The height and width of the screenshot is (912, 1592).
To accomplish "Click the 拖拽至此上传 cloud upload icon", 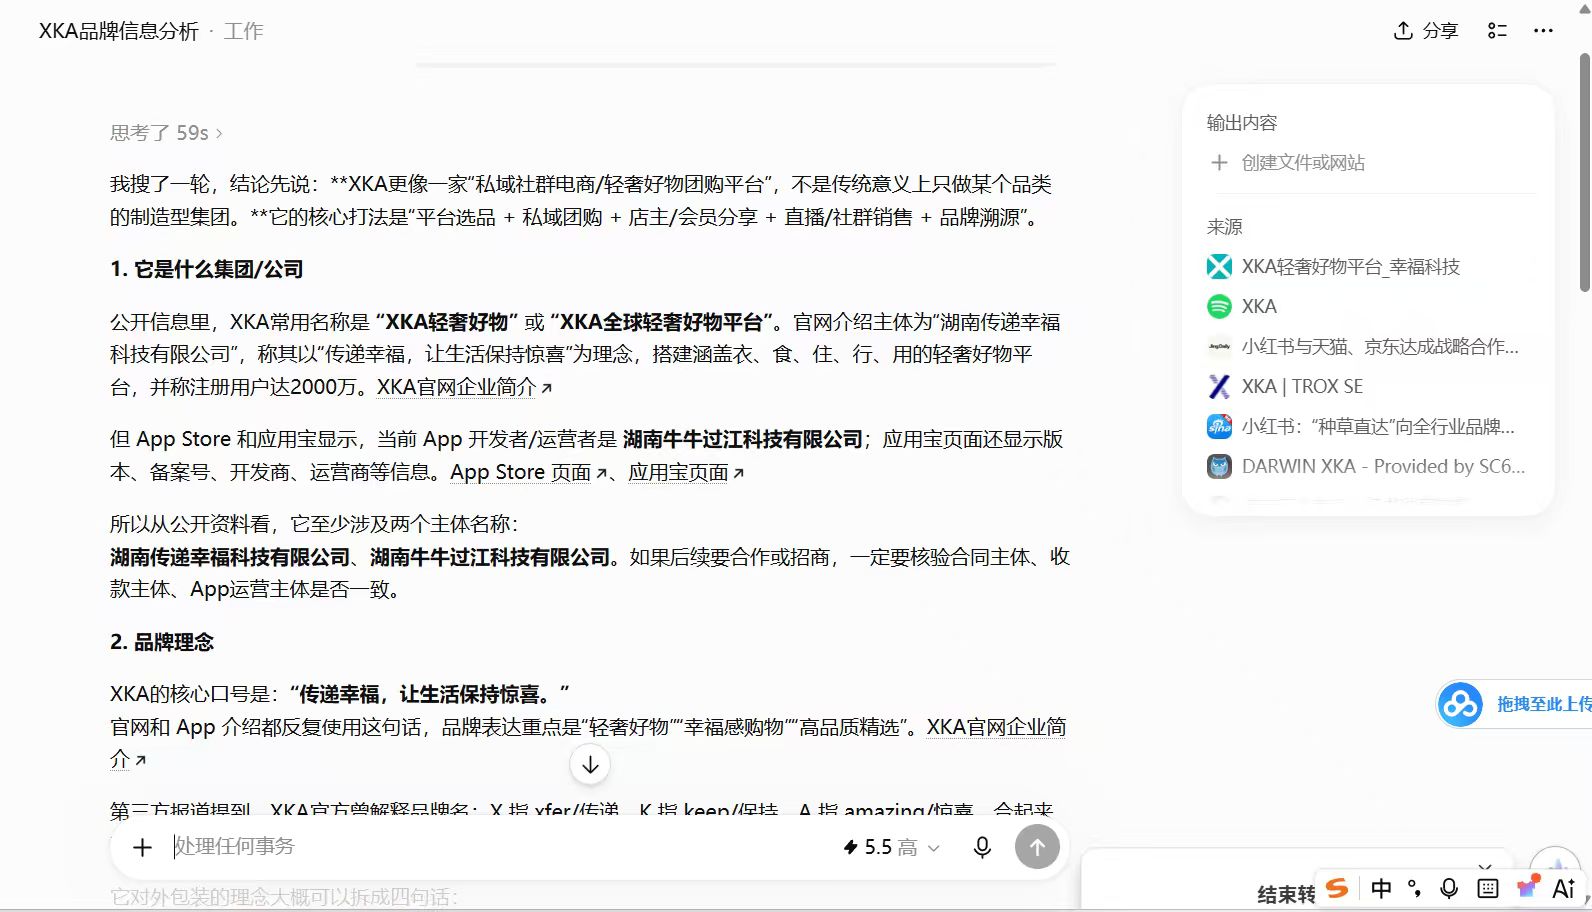I will click(x=1460, y=705).
